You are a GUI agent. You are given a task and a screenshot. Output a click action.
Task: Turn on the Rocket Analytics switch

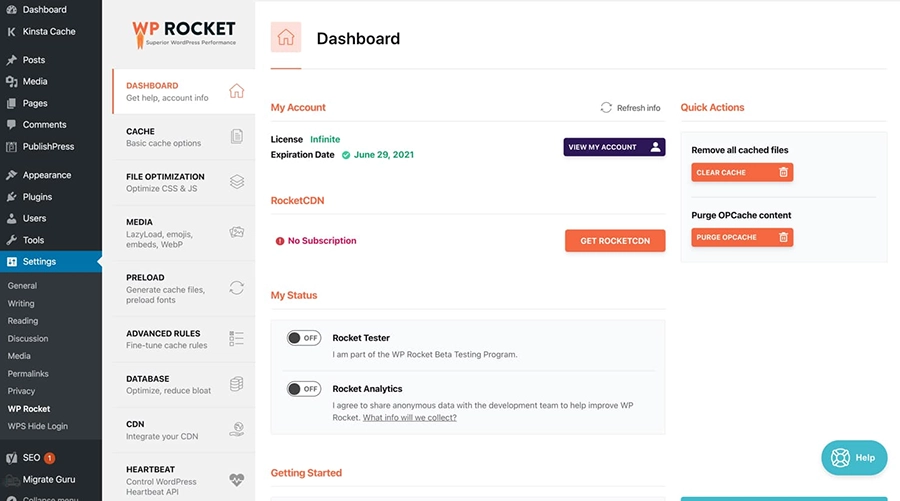tap(304, 389)
